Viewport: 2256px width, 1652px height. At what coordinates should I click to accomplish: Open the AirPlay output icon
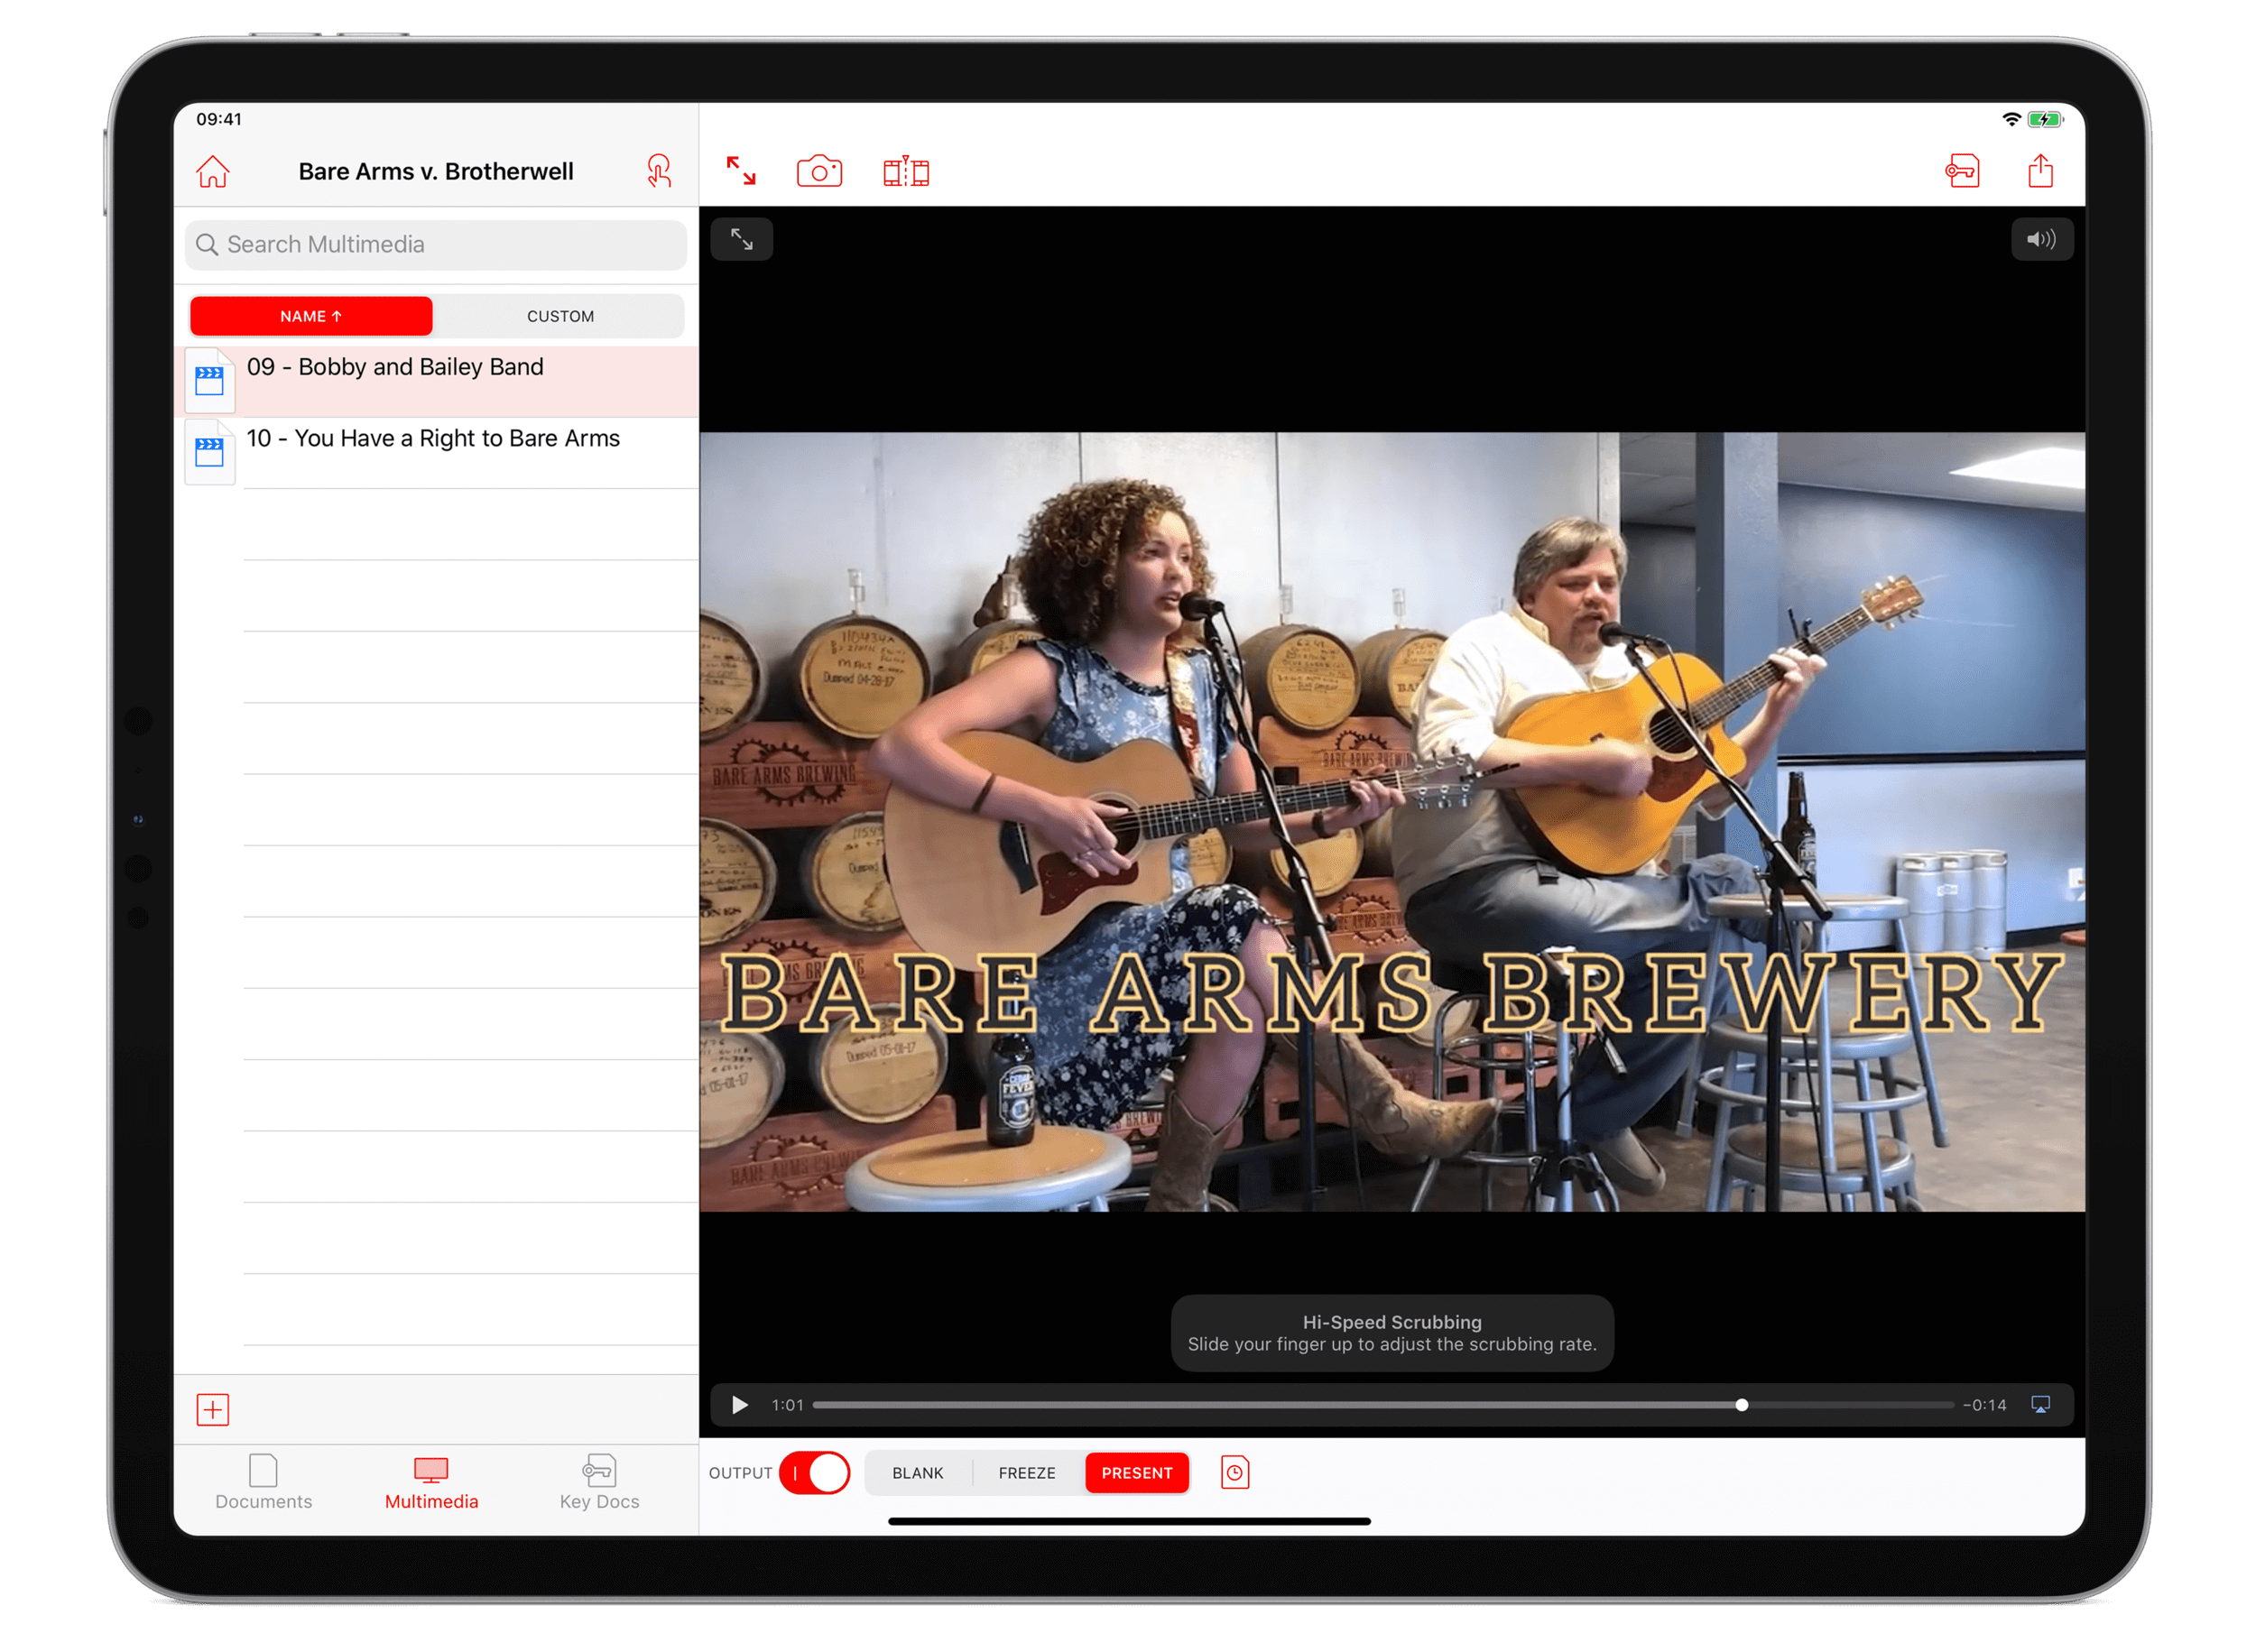pos(2040,1405)
